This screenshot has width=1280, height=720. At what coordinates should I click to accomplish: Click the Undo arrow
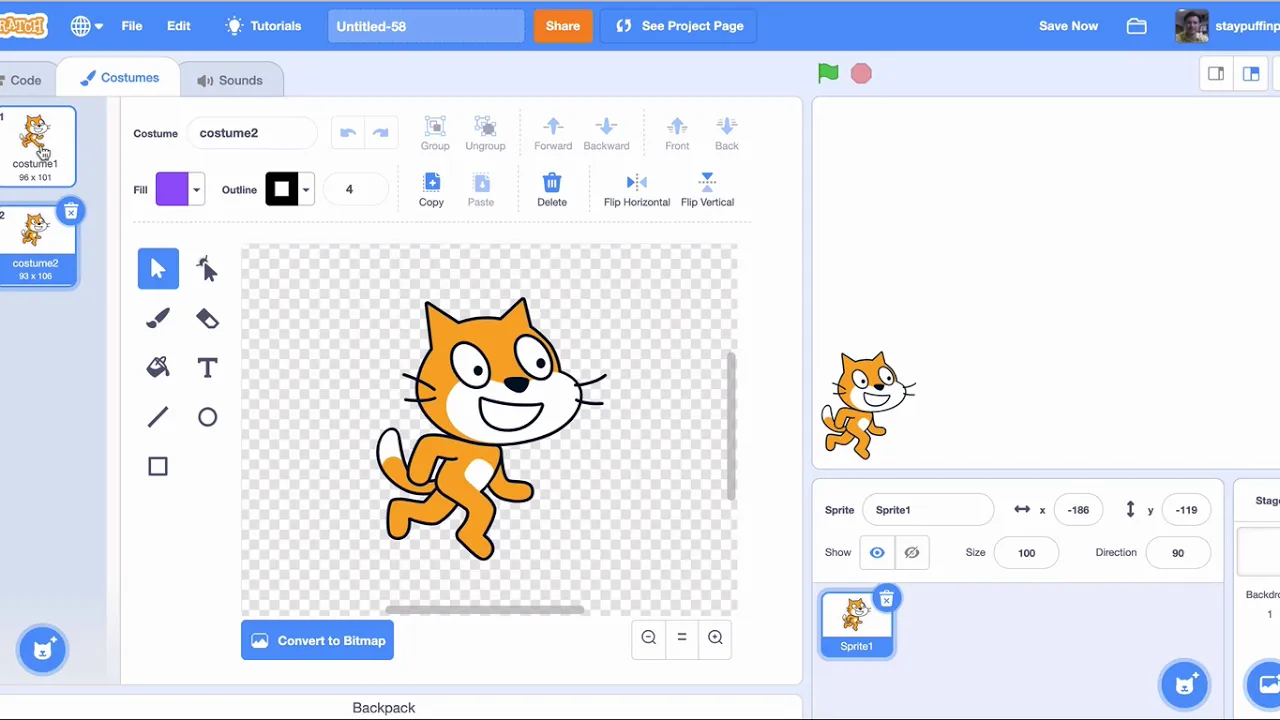pyautogui.click(x=348, y=133)
